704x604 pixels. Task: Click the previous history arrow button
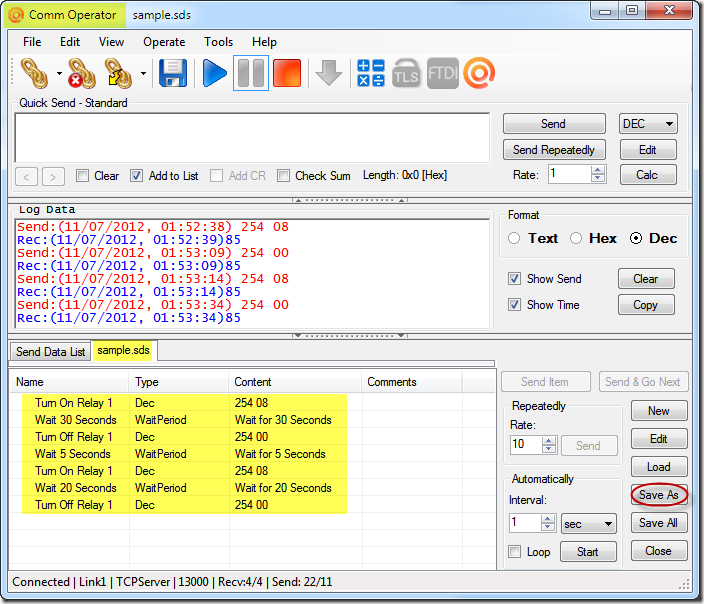click(26, 176)
